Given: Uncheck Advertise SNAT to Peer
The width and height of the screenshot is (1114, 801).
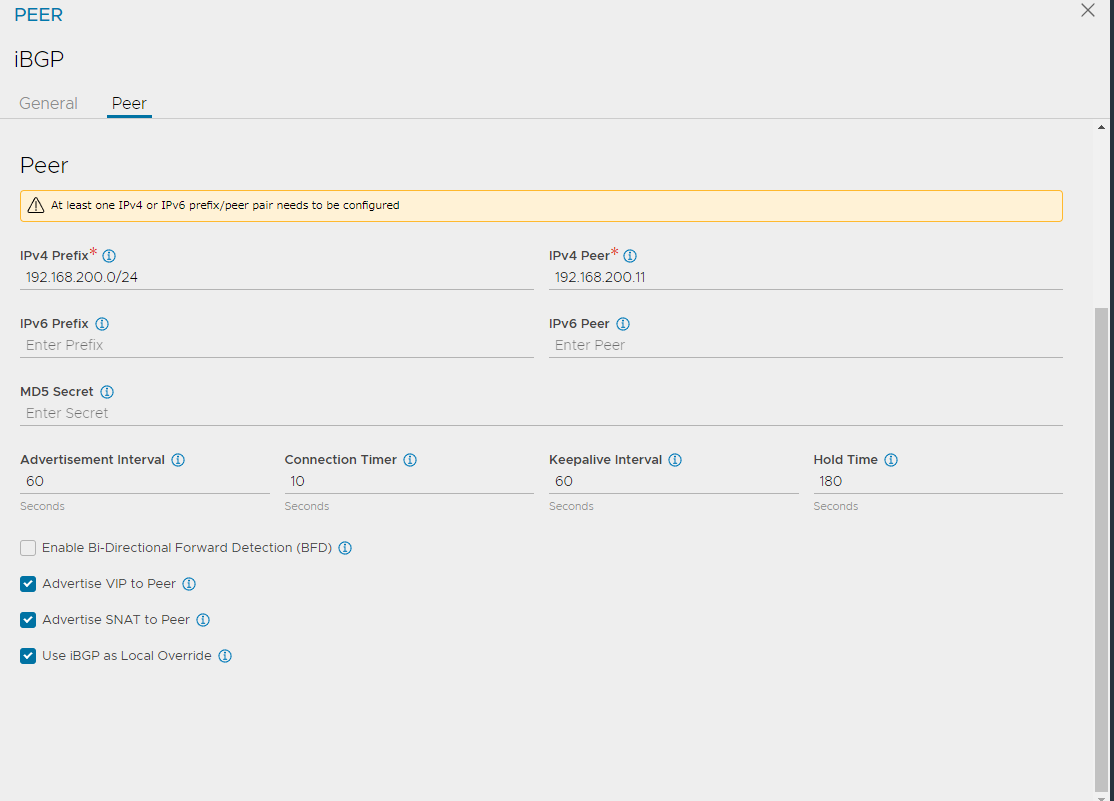Looking at the screenshot, I should (x=28, y=620).
